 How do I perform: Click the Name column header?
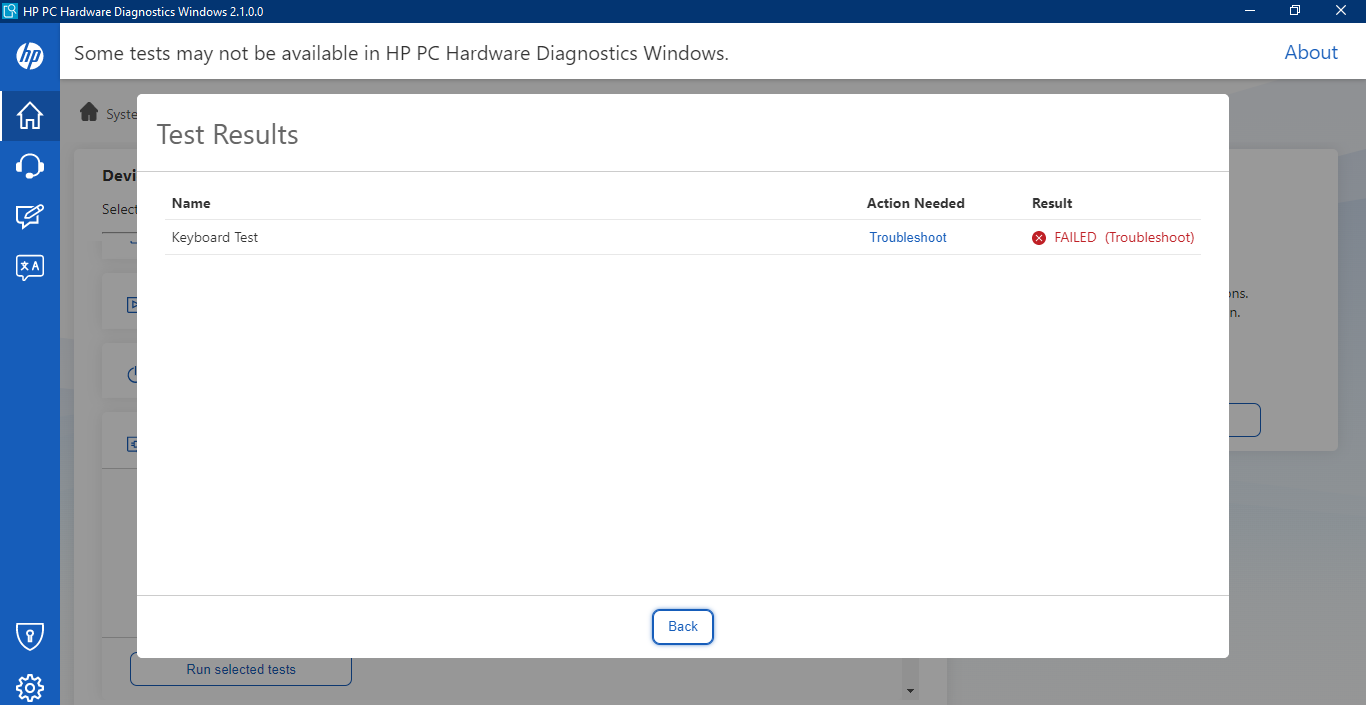point(192,203)
